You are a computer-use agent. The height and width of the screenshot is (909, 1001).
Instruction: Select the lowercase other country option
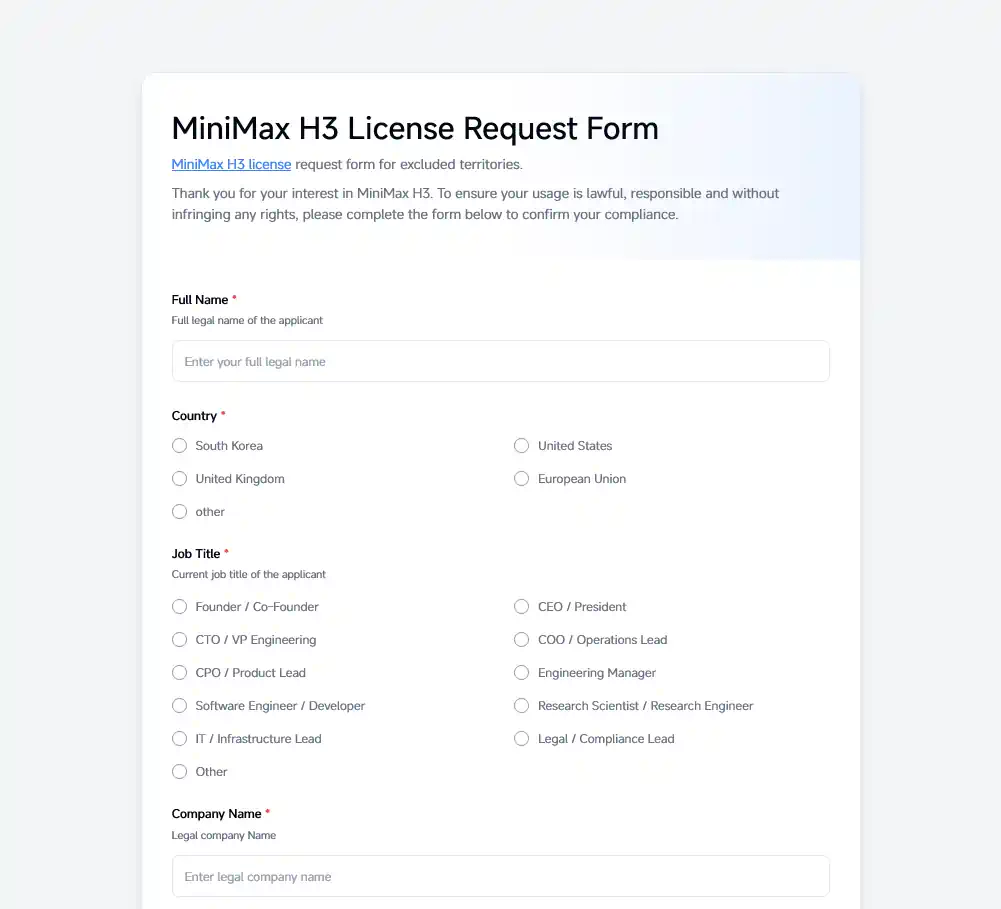tap(179, 512)
